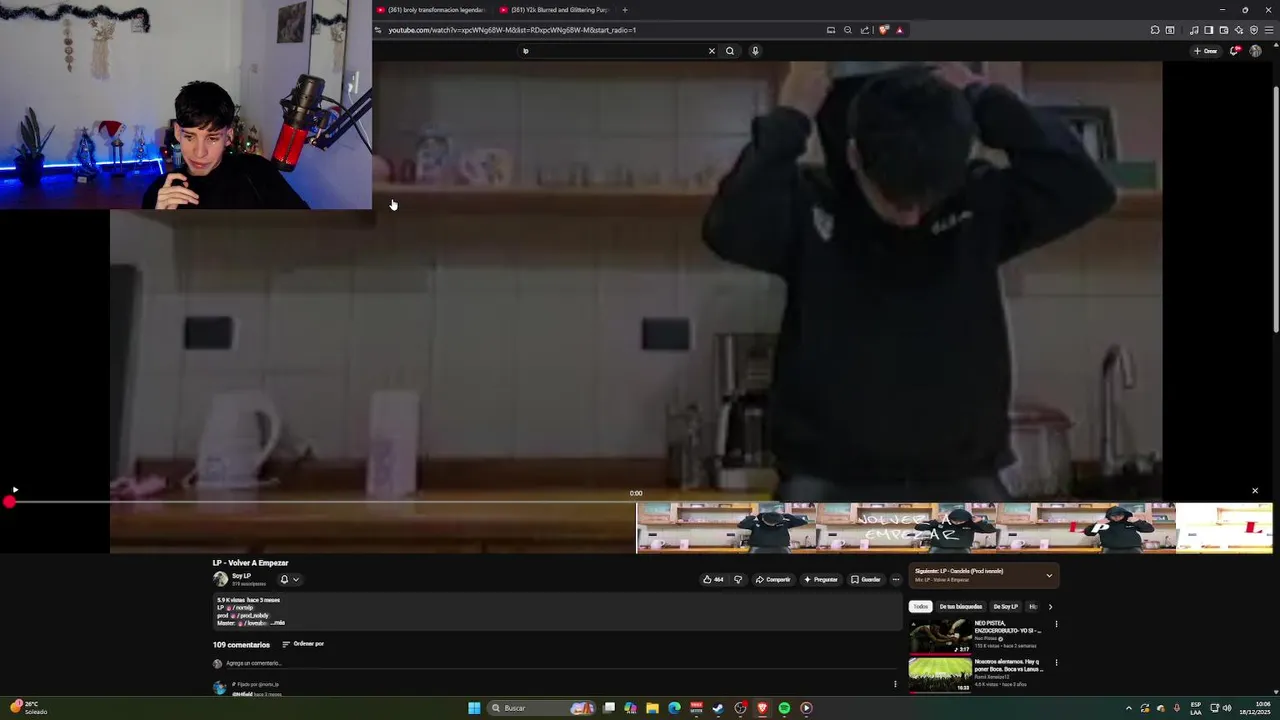Viewport: 1280px width, 720px height.
Task: Open Brave browser from the taskbar
Action: click(x=762, y=708)
